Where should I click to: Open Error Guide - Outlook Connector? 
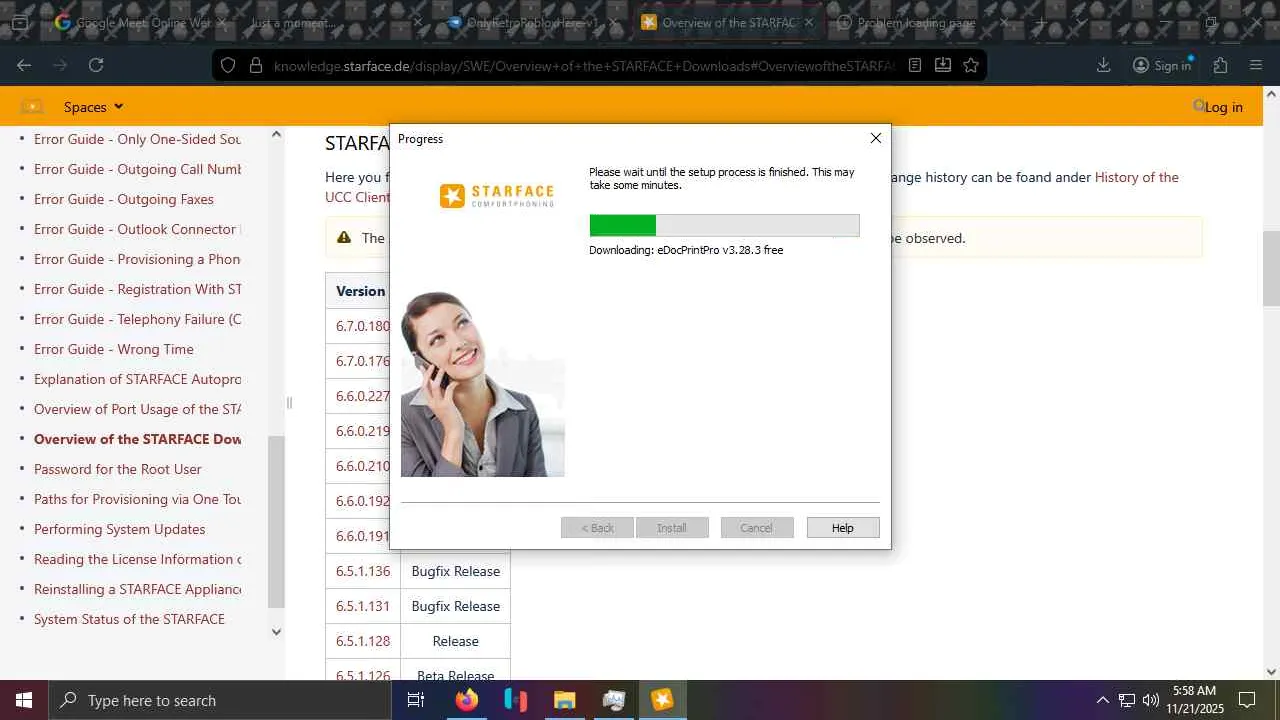pyautogui.click(x=137, y=229)
